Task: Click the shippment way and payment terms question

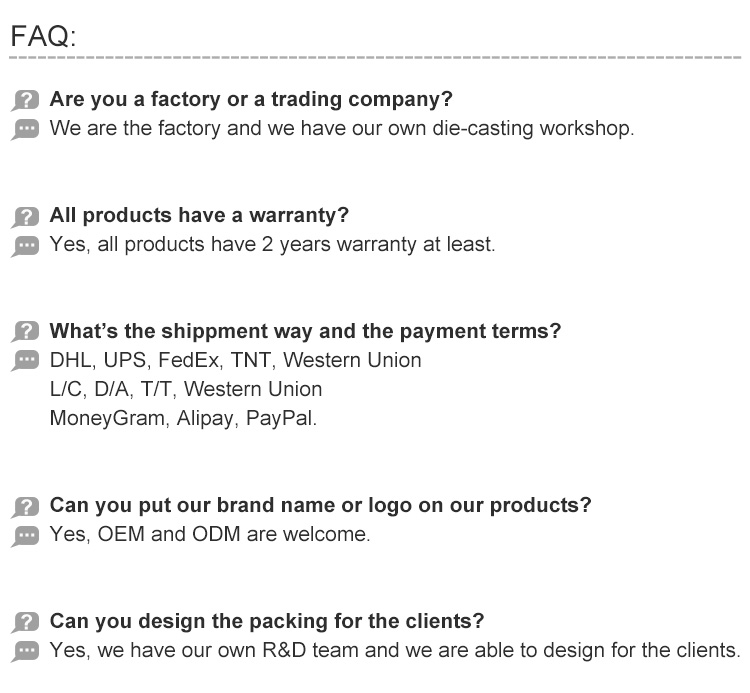Action: tap(305, 331)
